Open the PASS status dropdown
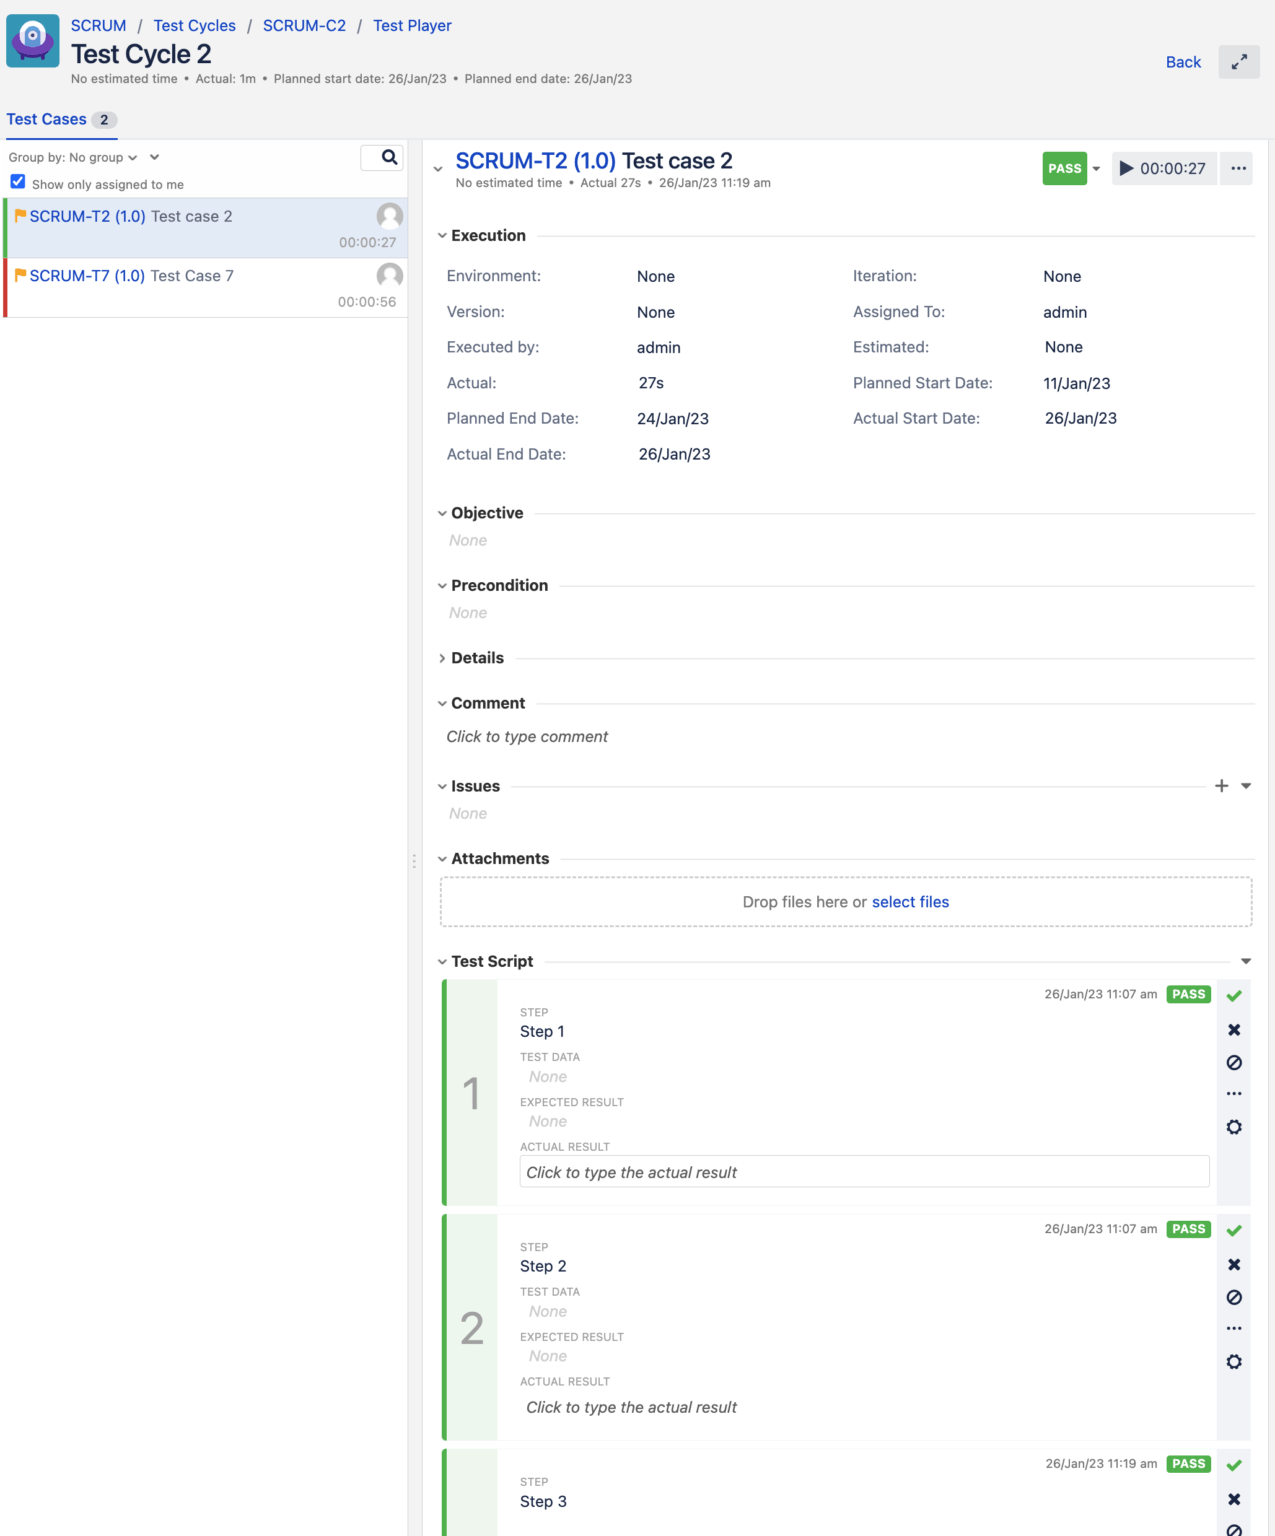 (1097, 168)
